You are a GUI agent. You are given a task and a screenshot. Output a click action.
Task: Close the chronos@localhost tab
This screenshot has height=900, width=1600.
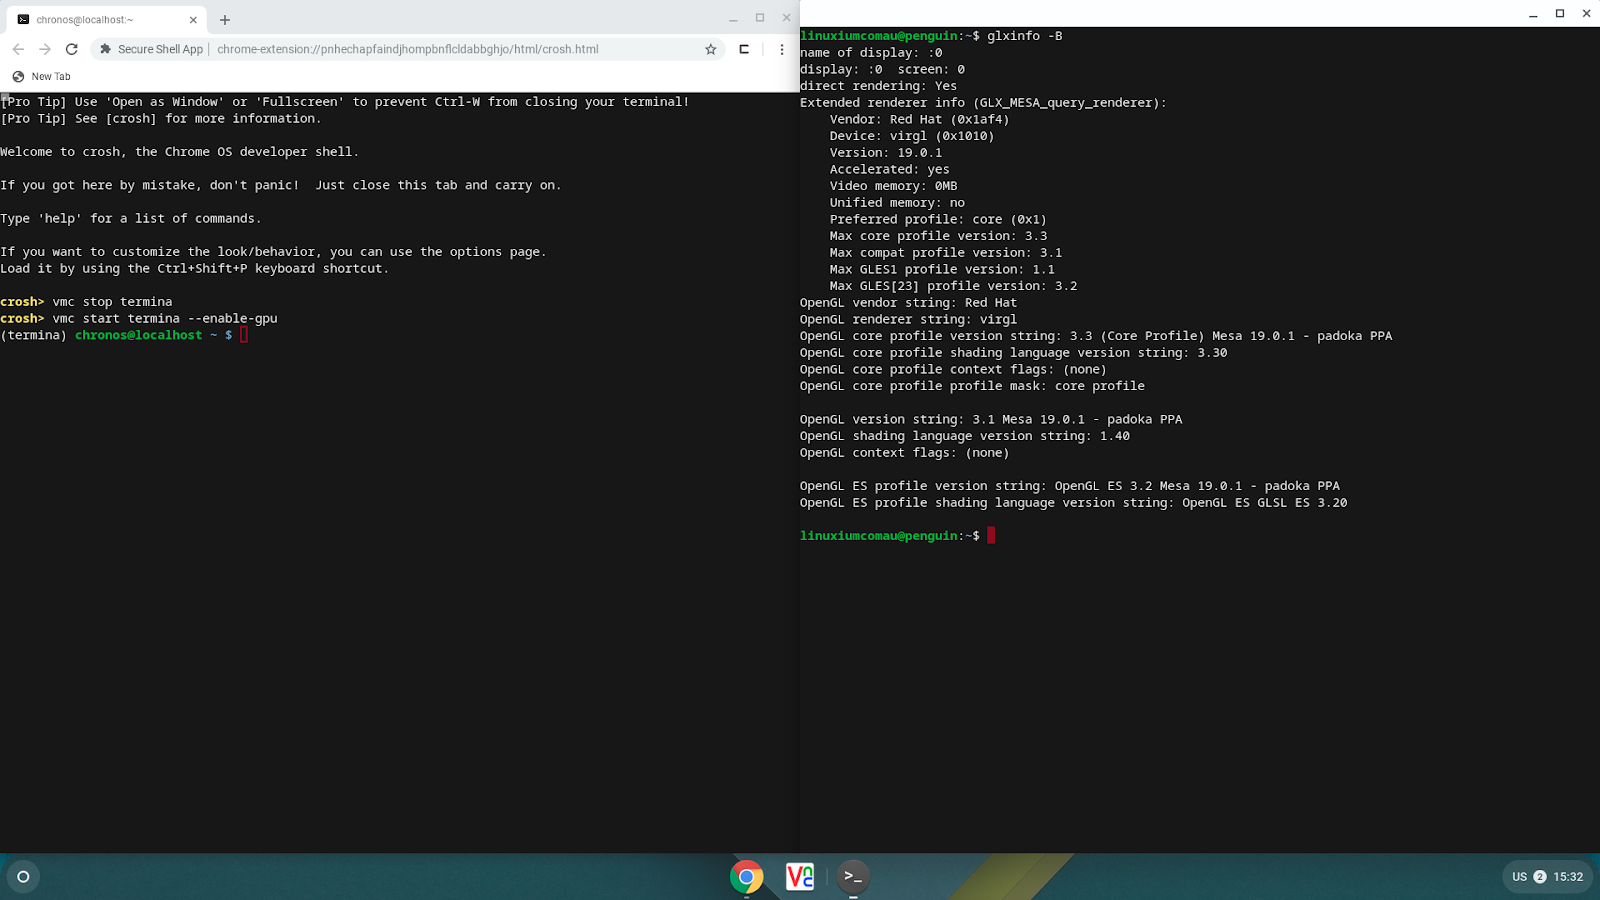(193, 20)
